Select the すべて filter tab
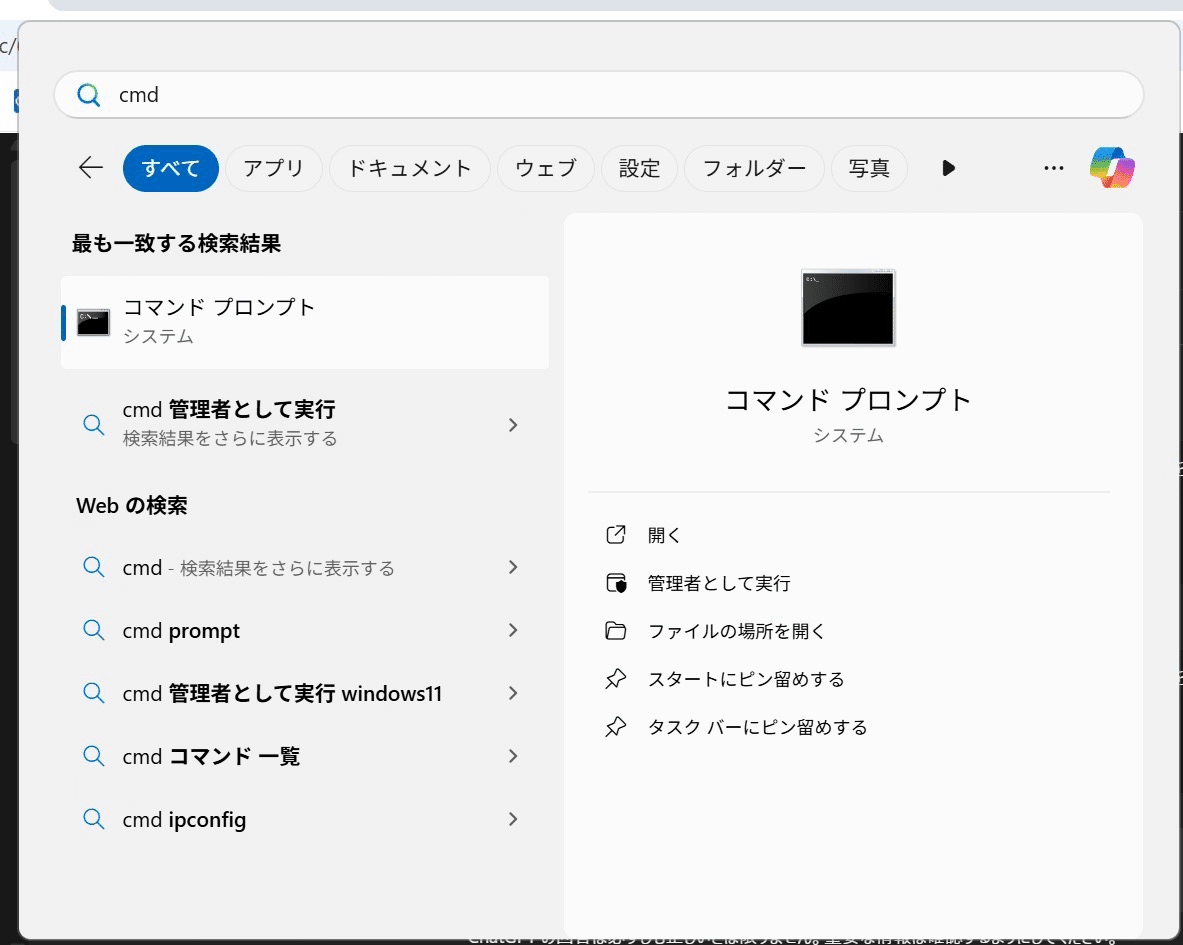Viewport: 1183px width, 945px height. [170, 168]
